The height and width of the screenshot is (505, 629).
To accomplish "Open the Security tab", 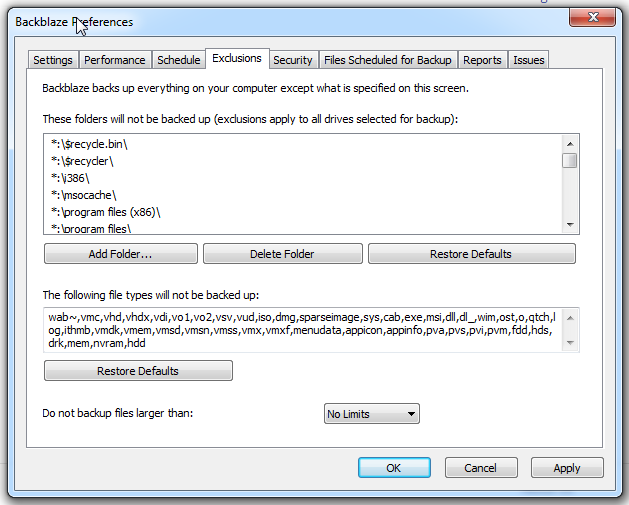I will 293,60.
